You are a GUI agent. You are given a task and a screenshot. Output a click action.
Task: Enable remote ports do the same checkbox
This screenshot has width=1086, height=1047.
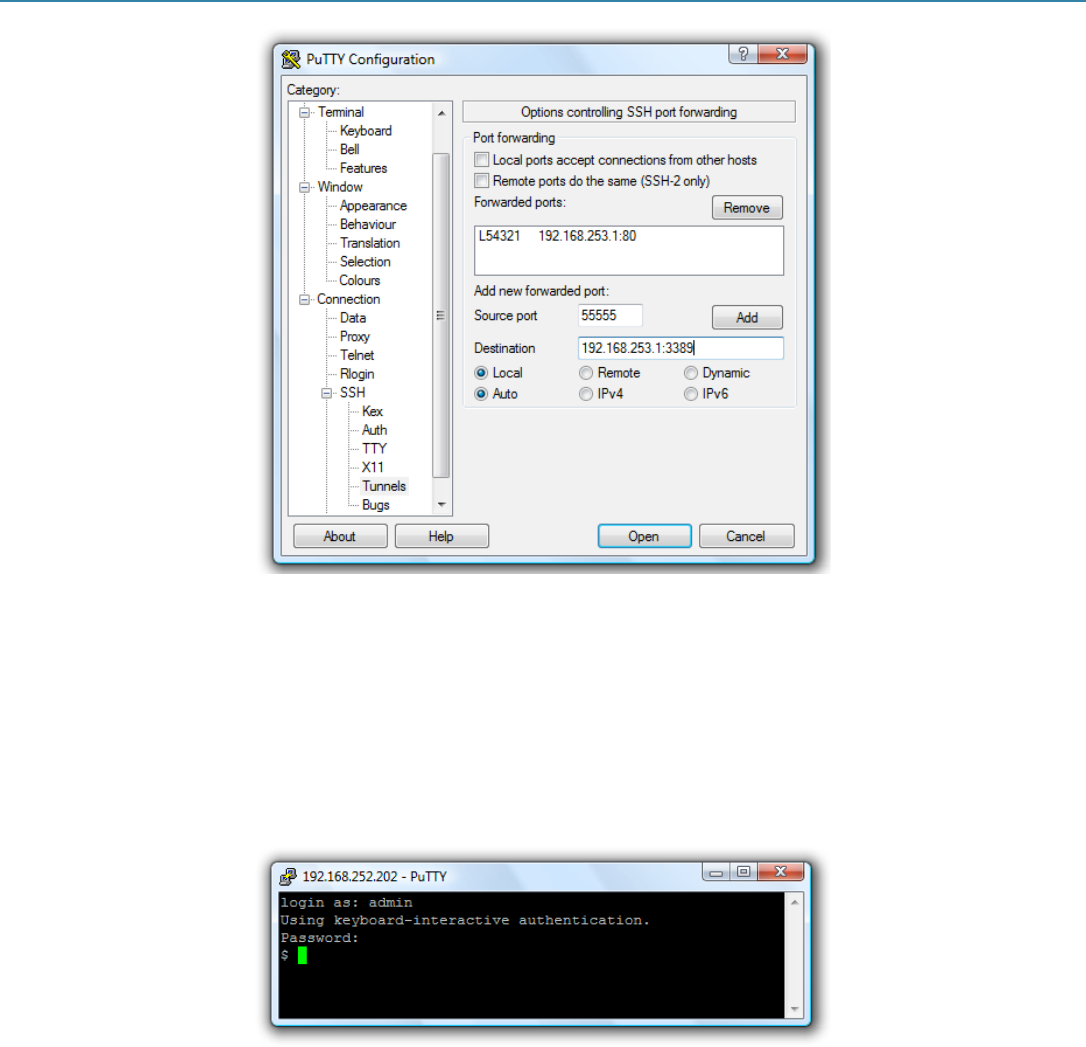(481, 181)
